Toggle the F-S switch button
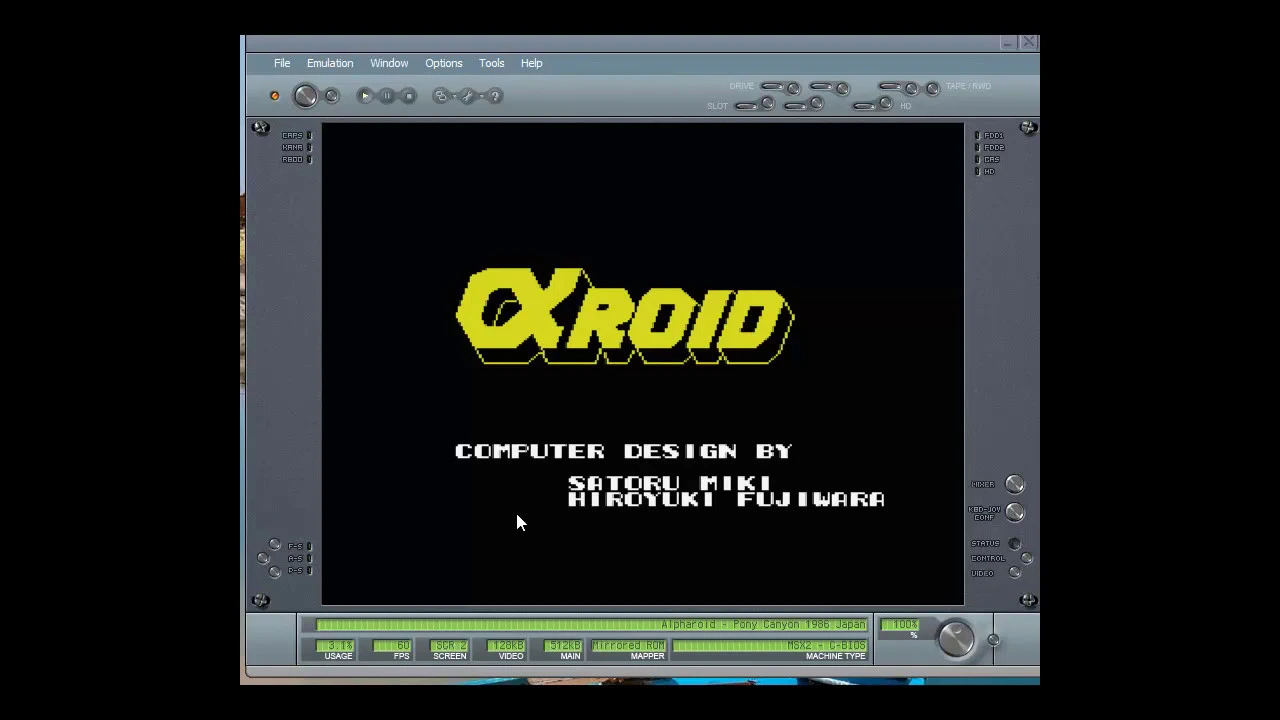The width and height of the screenshot is (1280, 720). pyautogui.click(x=275, y=544)
